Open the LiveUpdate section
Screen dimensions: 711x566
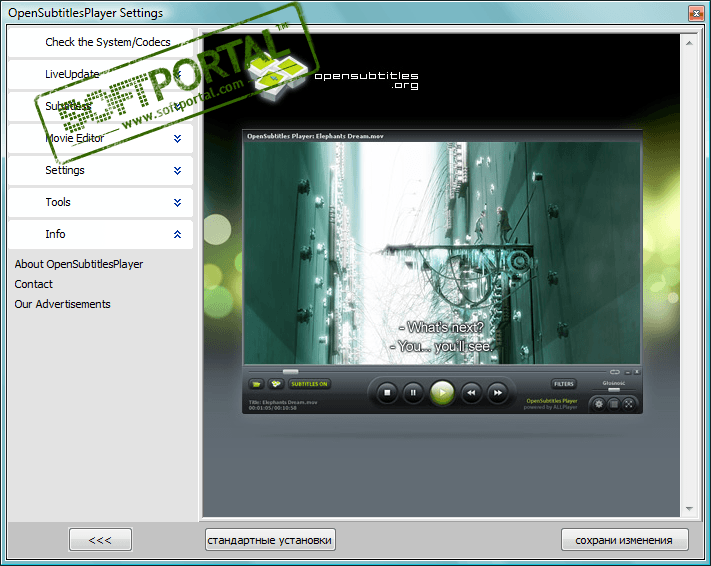100,74
